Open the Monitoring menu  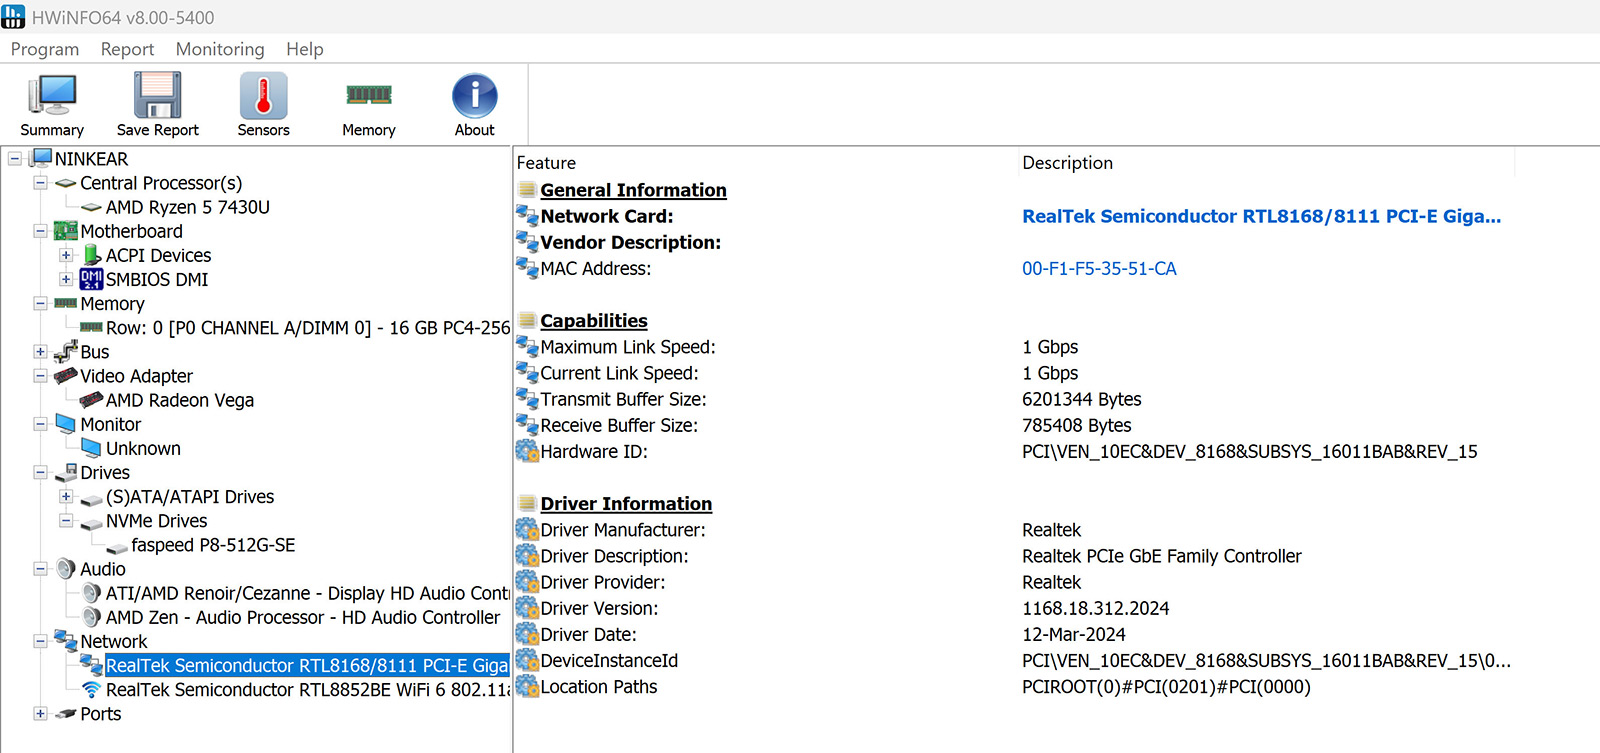tap(220, 49)
